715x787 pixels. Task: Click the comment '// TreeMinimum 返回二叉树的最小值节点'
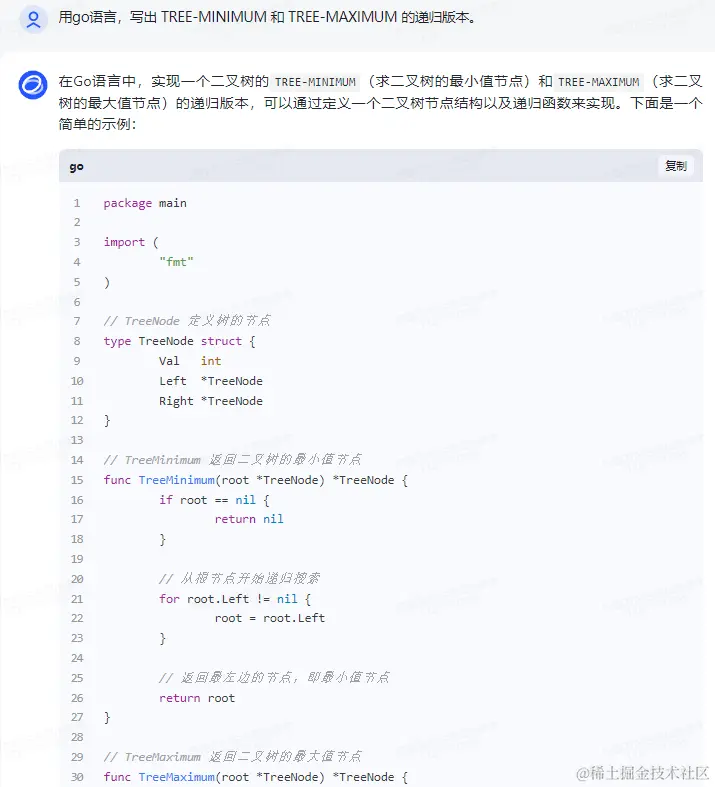(x=232, y=460)
